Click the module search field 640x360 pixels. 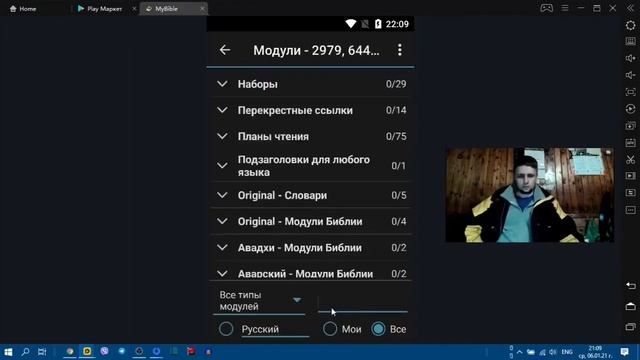click(362, 304)
